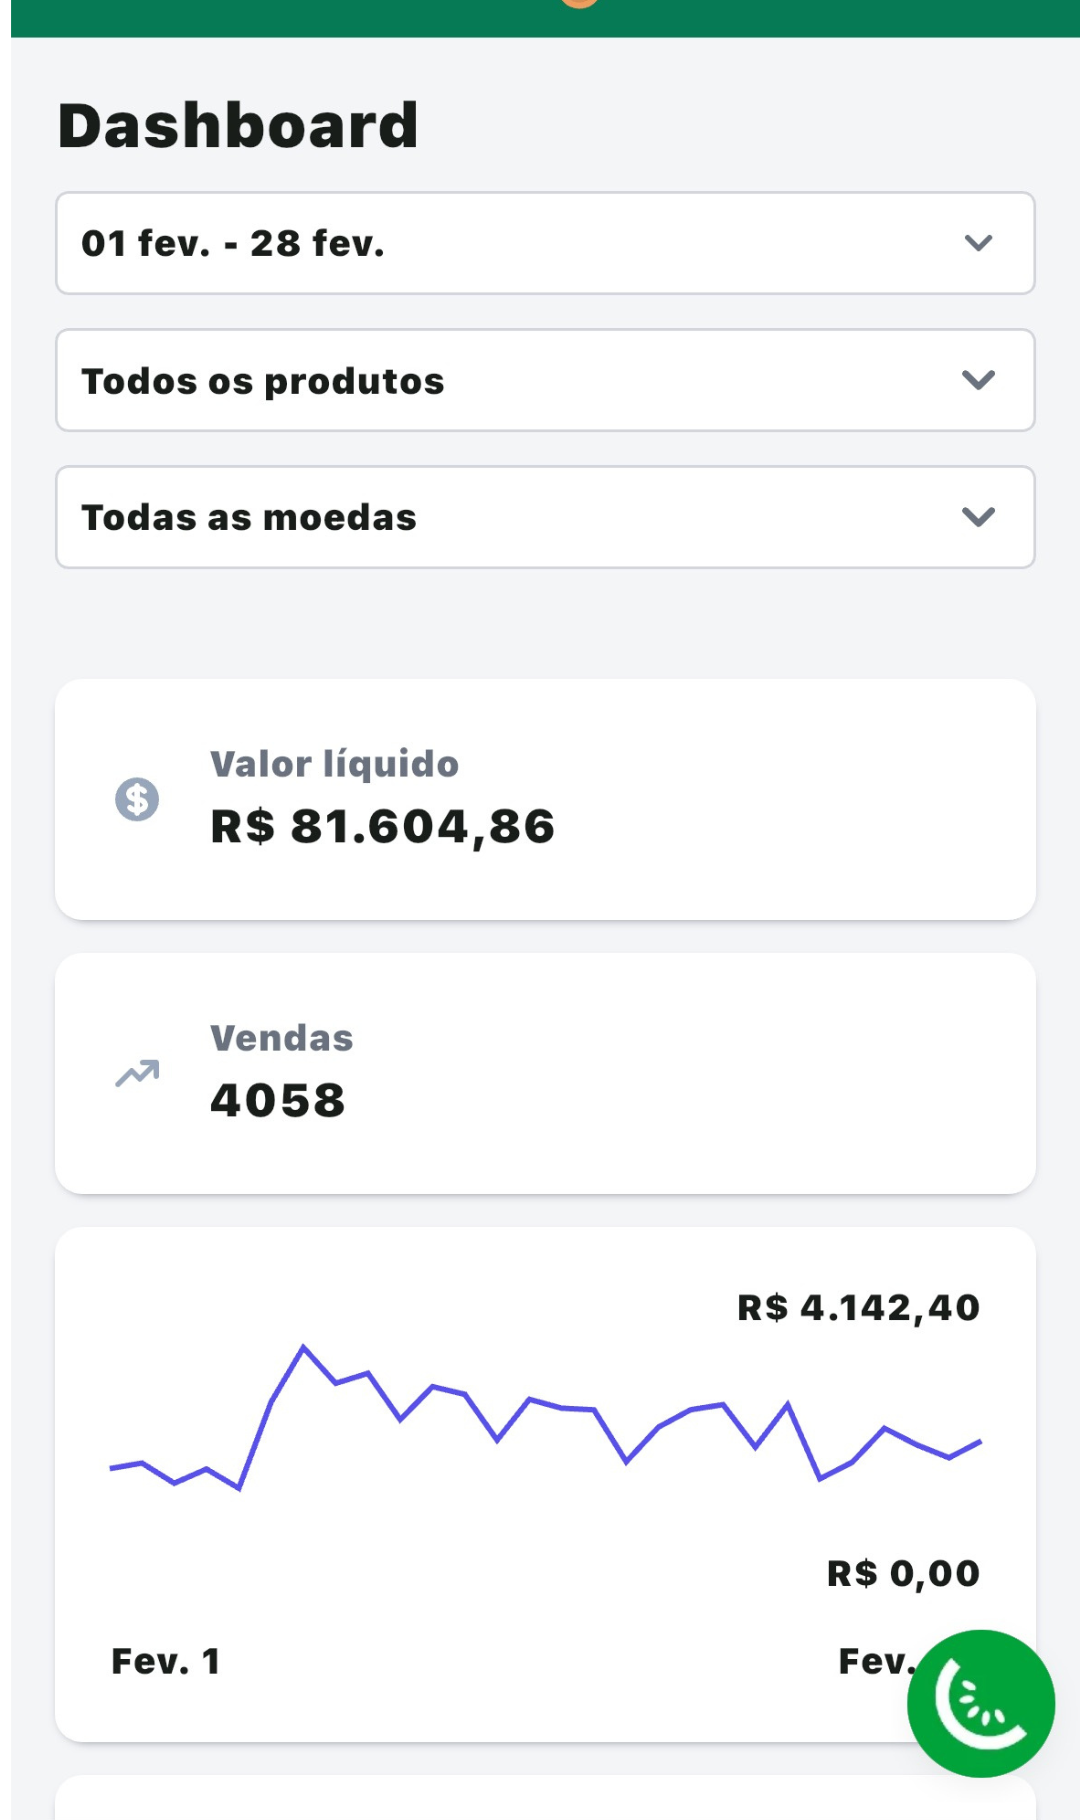Click the chevron in the products field
The image size is (1080, 1820).
coord(978,380)
